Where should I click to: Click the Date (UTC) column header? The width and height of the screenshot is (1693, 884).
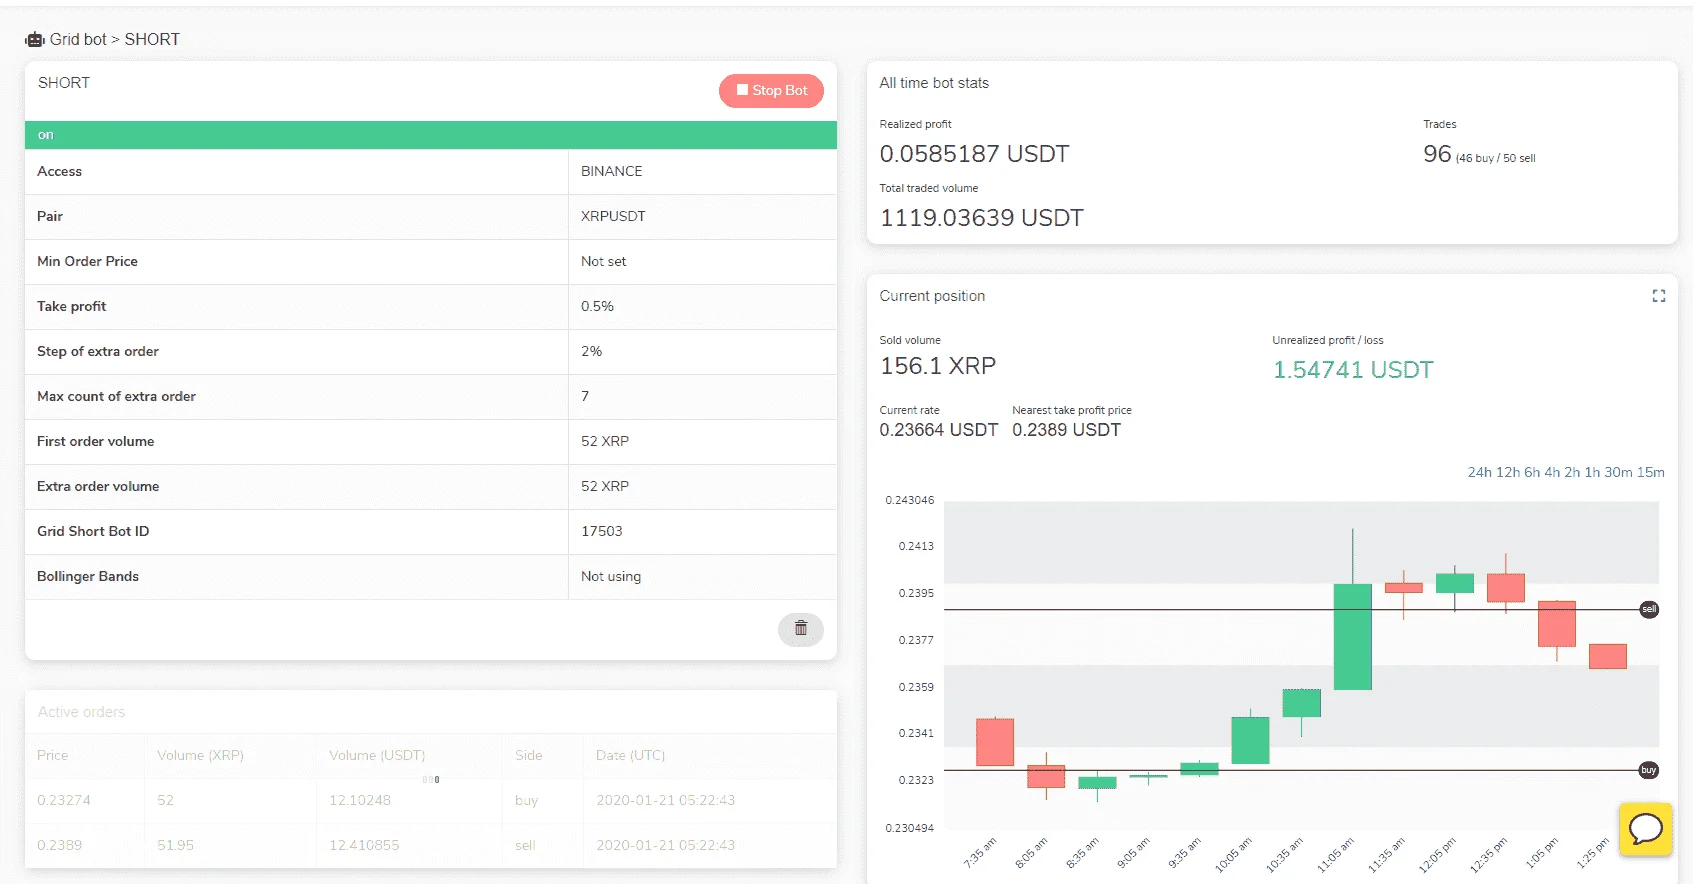click(630, 755)
